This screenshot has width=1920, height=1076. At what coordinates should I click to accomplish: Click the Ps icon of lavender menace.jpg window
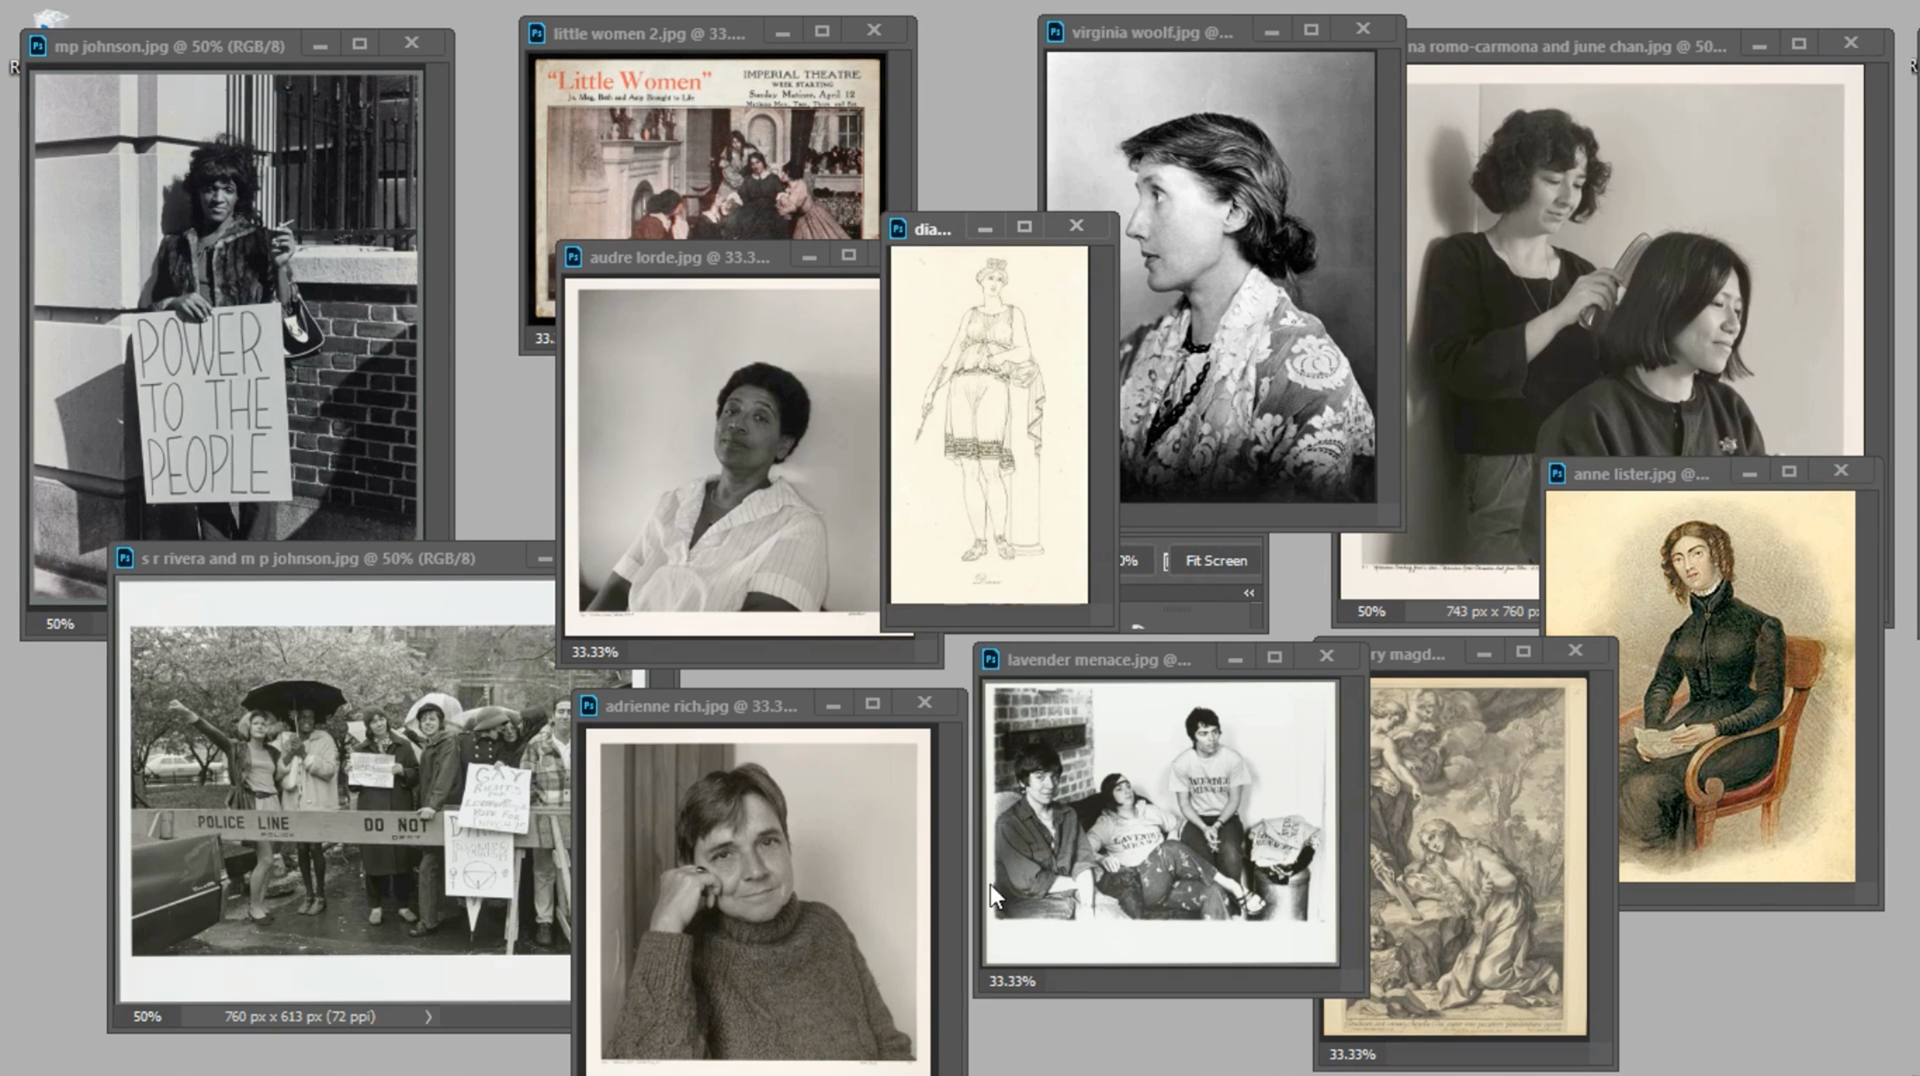point(991,659)
